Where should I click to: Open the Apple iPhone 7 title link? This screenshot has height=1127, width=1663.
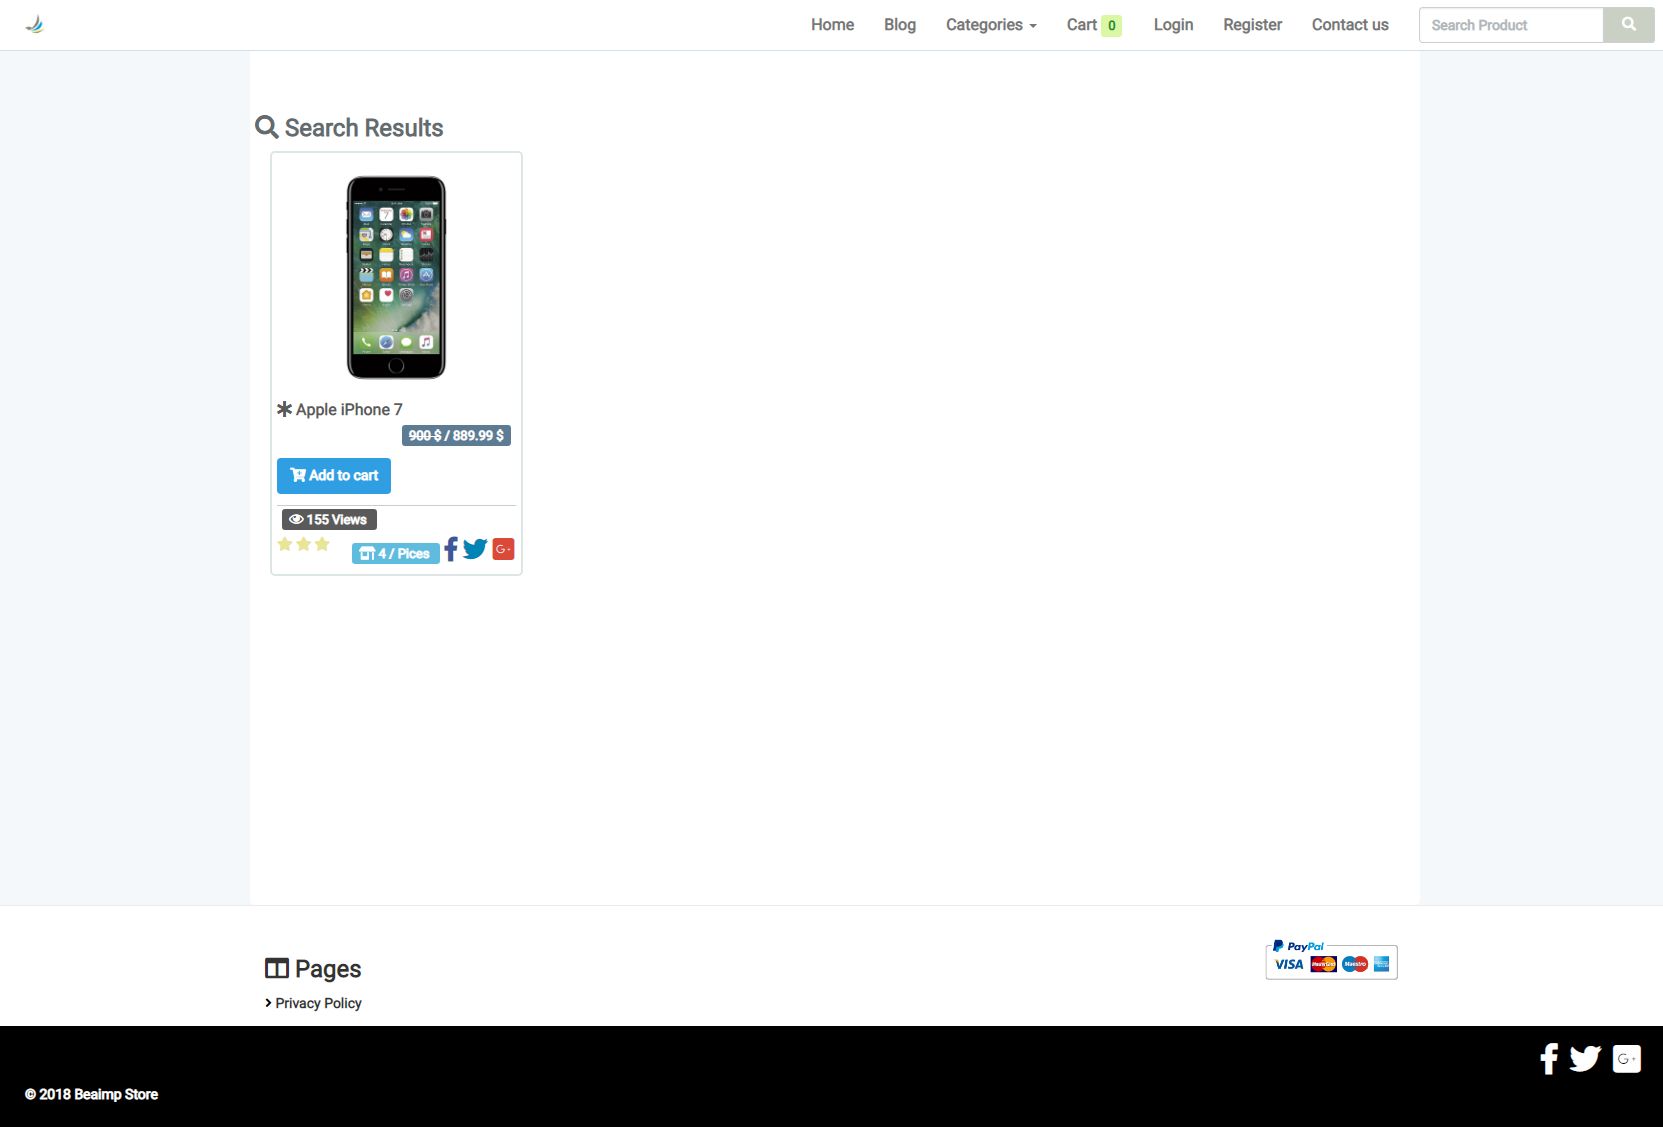click(349, 409)
